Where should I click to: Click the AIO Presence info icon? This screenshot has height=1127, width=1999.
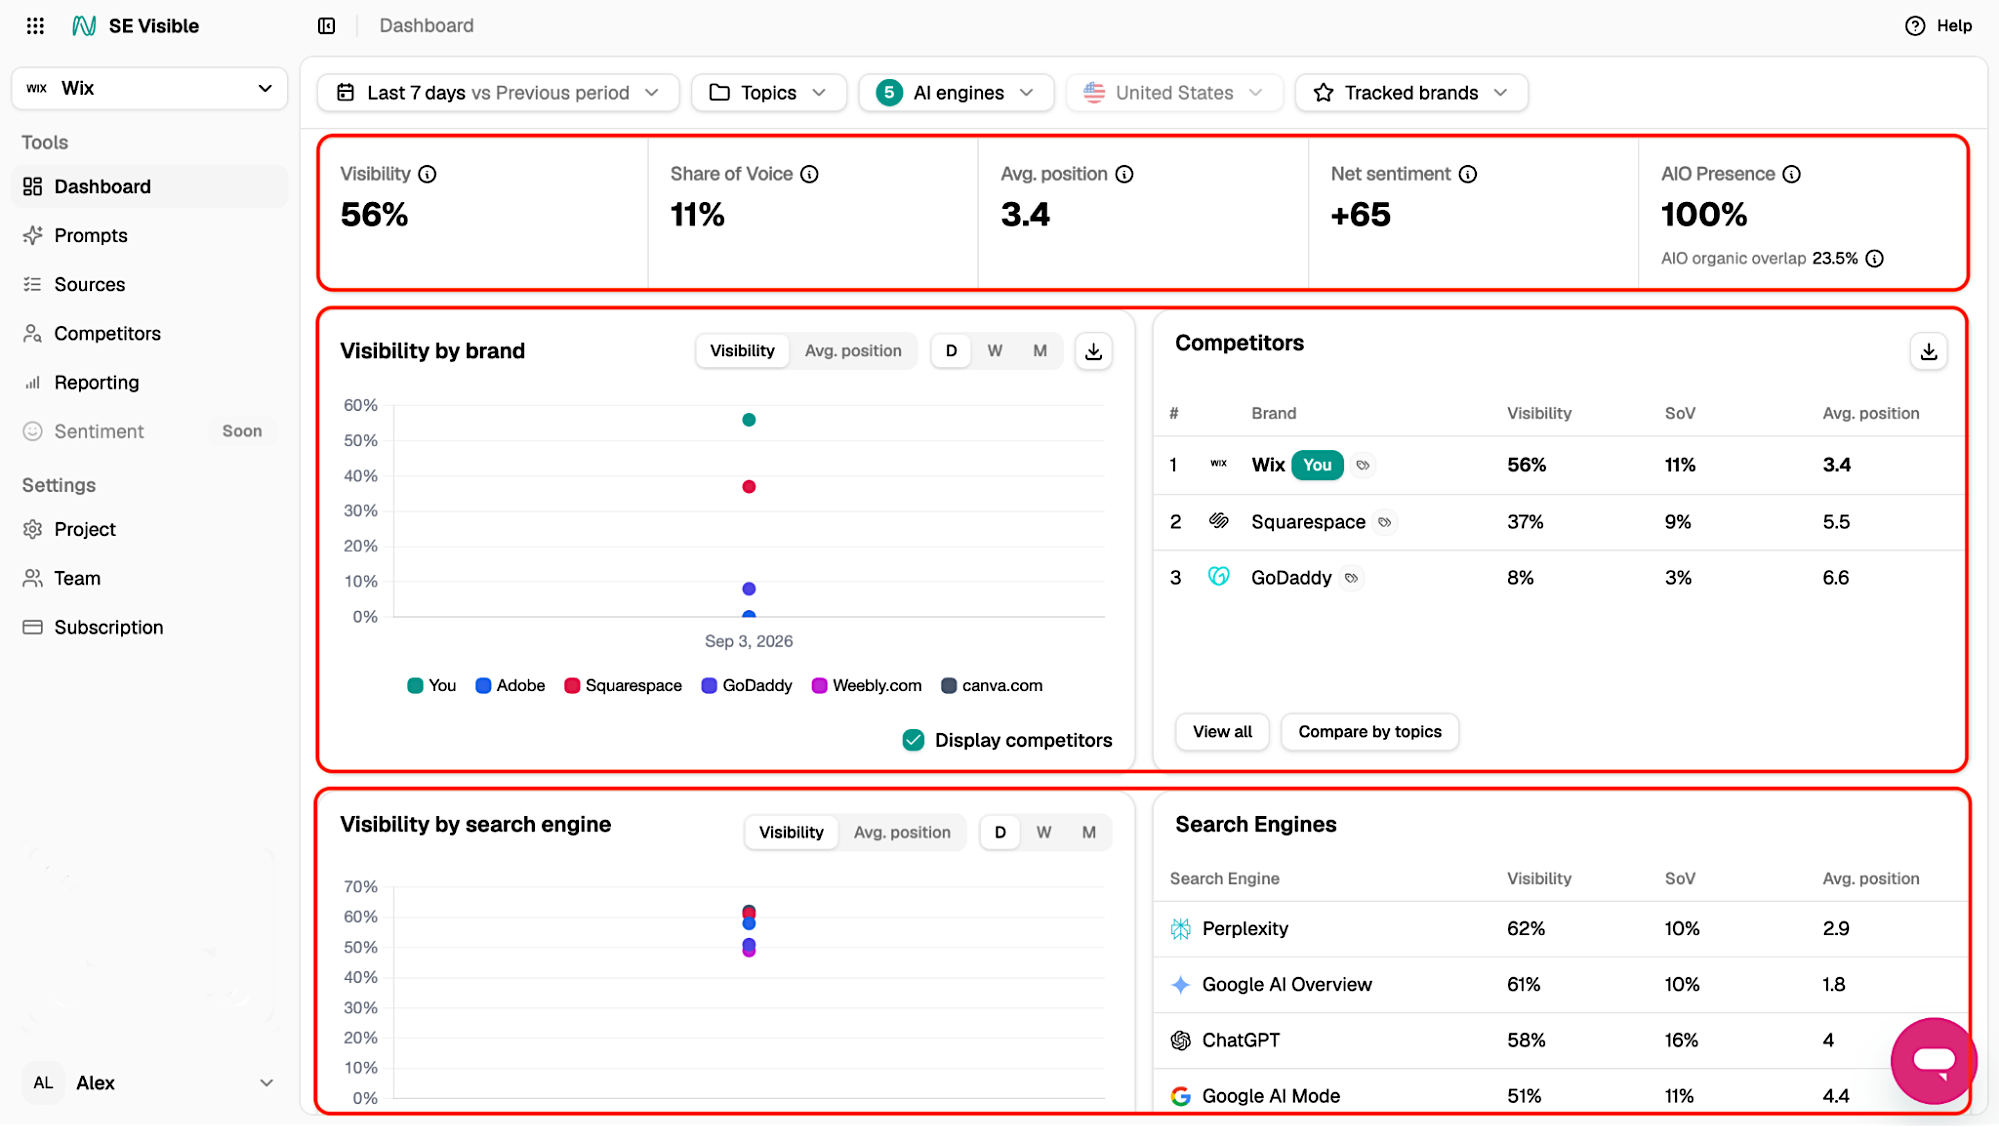[1791, 174]
